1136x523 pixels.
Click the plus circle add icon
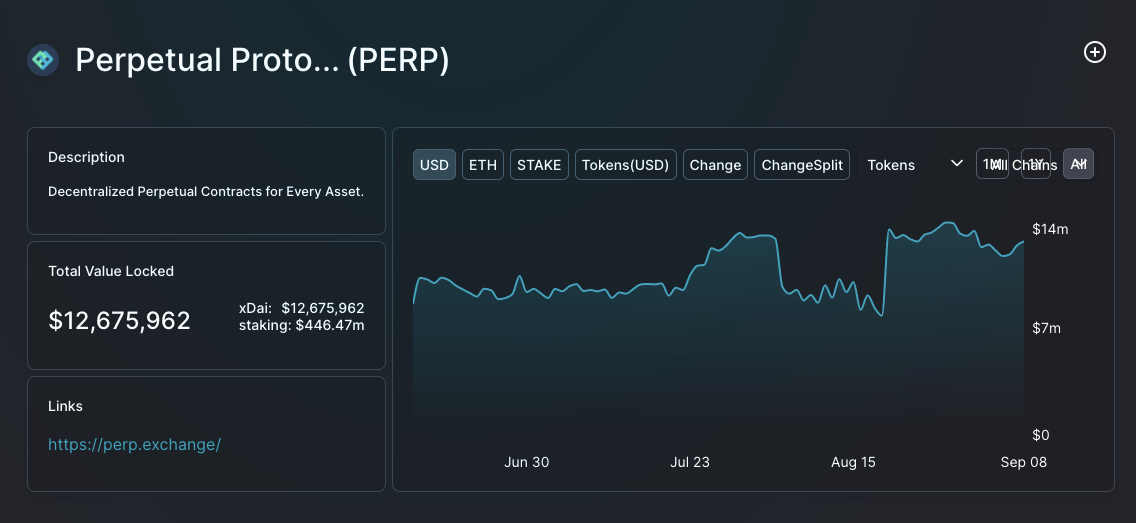(1094, 52)
